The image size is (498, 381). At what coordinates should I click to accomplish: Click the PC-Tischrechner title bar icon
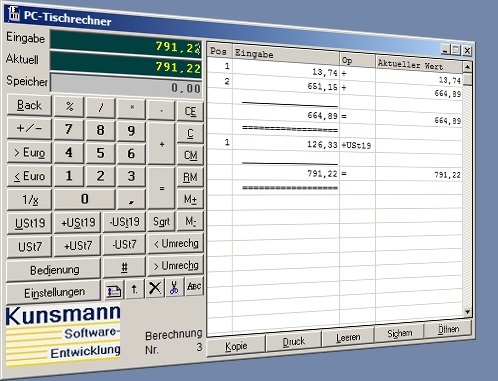[x=14, y=13]
